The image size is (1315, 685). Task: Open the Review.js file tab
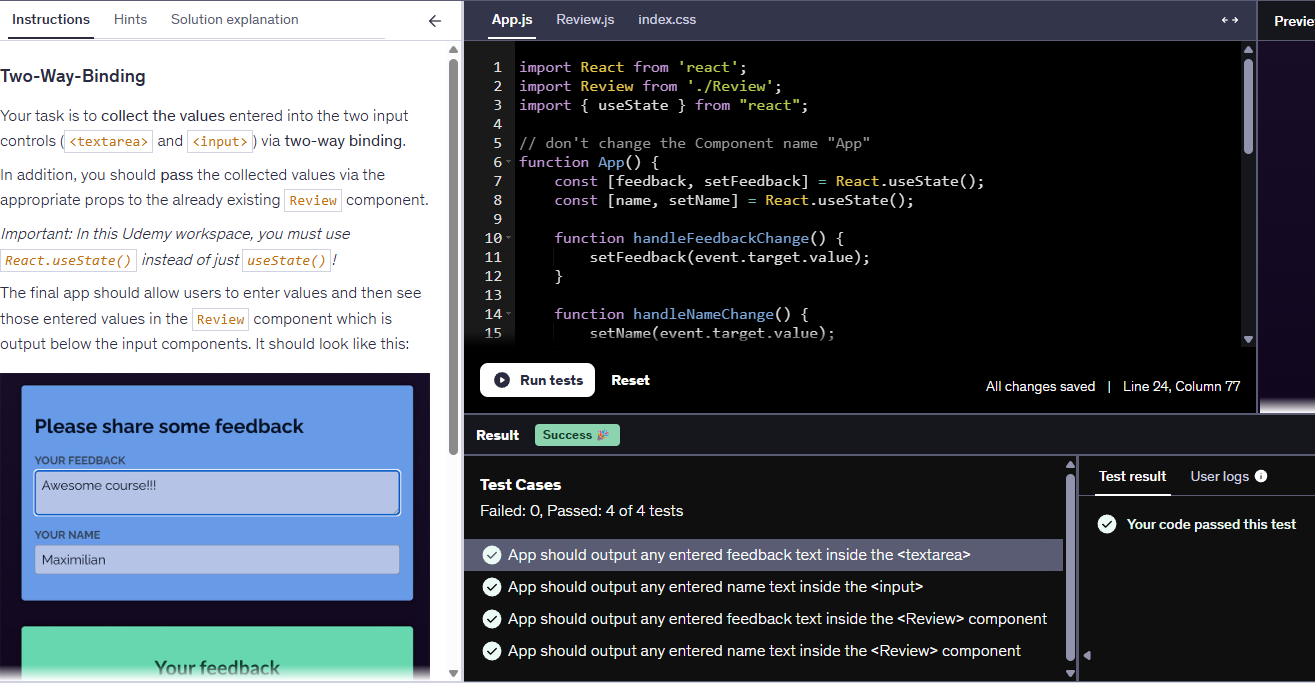585,20
